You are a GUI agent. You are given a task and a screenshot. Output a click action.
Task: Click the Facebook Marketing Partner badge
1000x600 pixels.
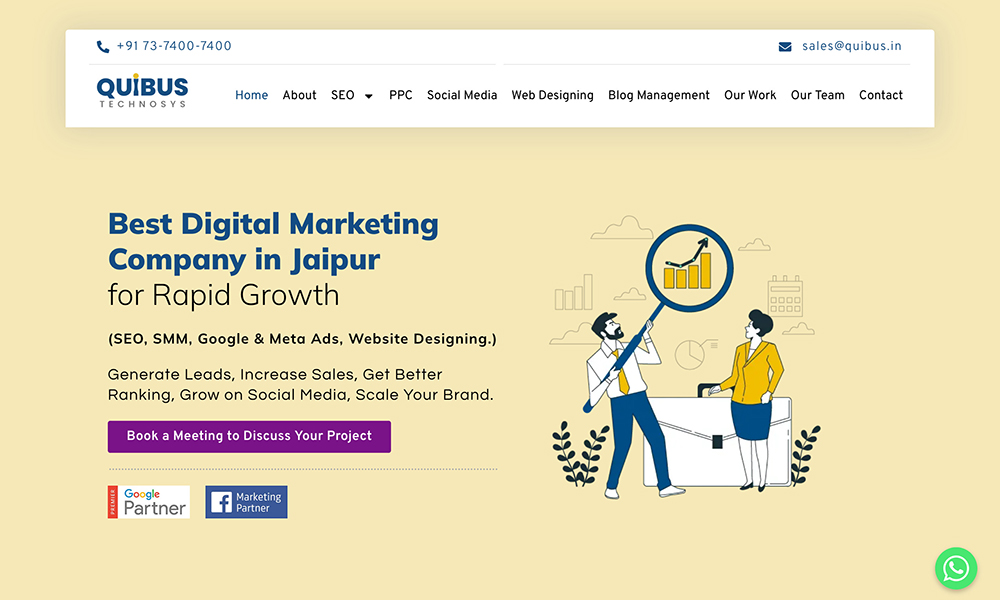coord(246,502)
